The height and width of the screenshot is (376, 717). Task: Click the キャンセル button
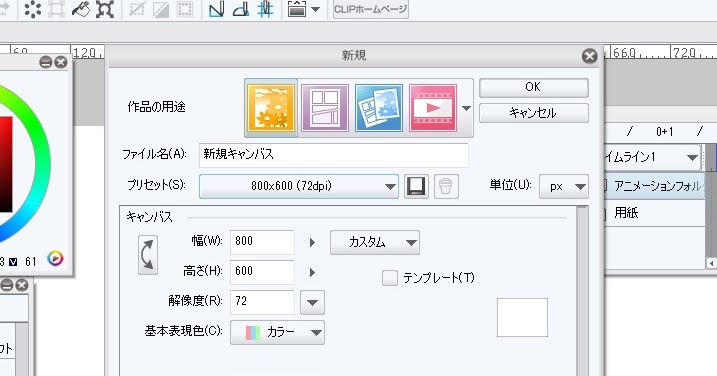click(x=533, y=113)
